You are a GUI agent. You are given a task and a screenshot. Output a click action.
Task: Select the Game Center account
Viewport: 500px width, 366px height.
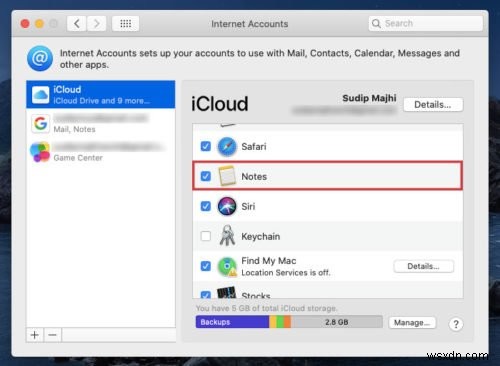click(x=101, y=152)
